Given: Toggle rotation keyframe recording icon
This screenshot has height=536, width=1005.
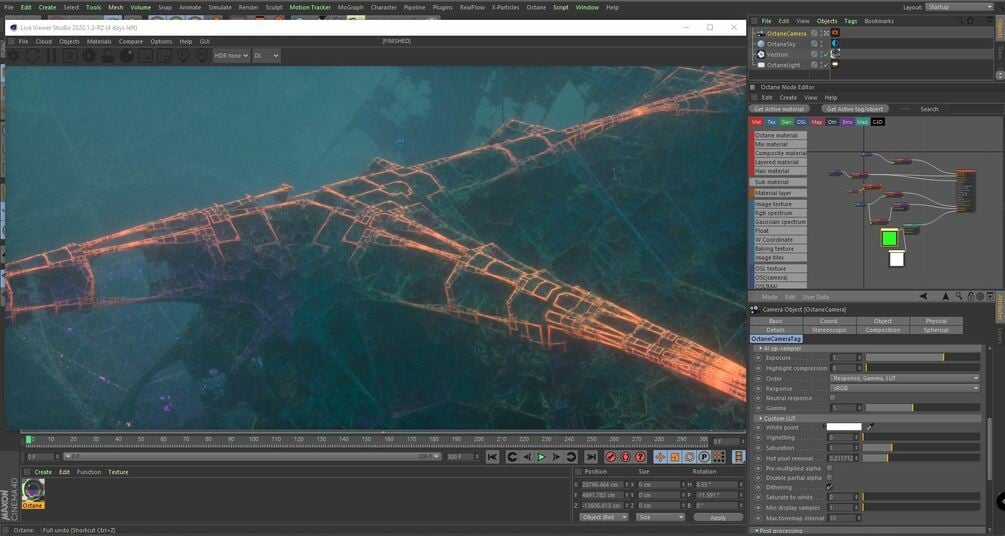Looking at the screenshot, I should click(689, 456).
